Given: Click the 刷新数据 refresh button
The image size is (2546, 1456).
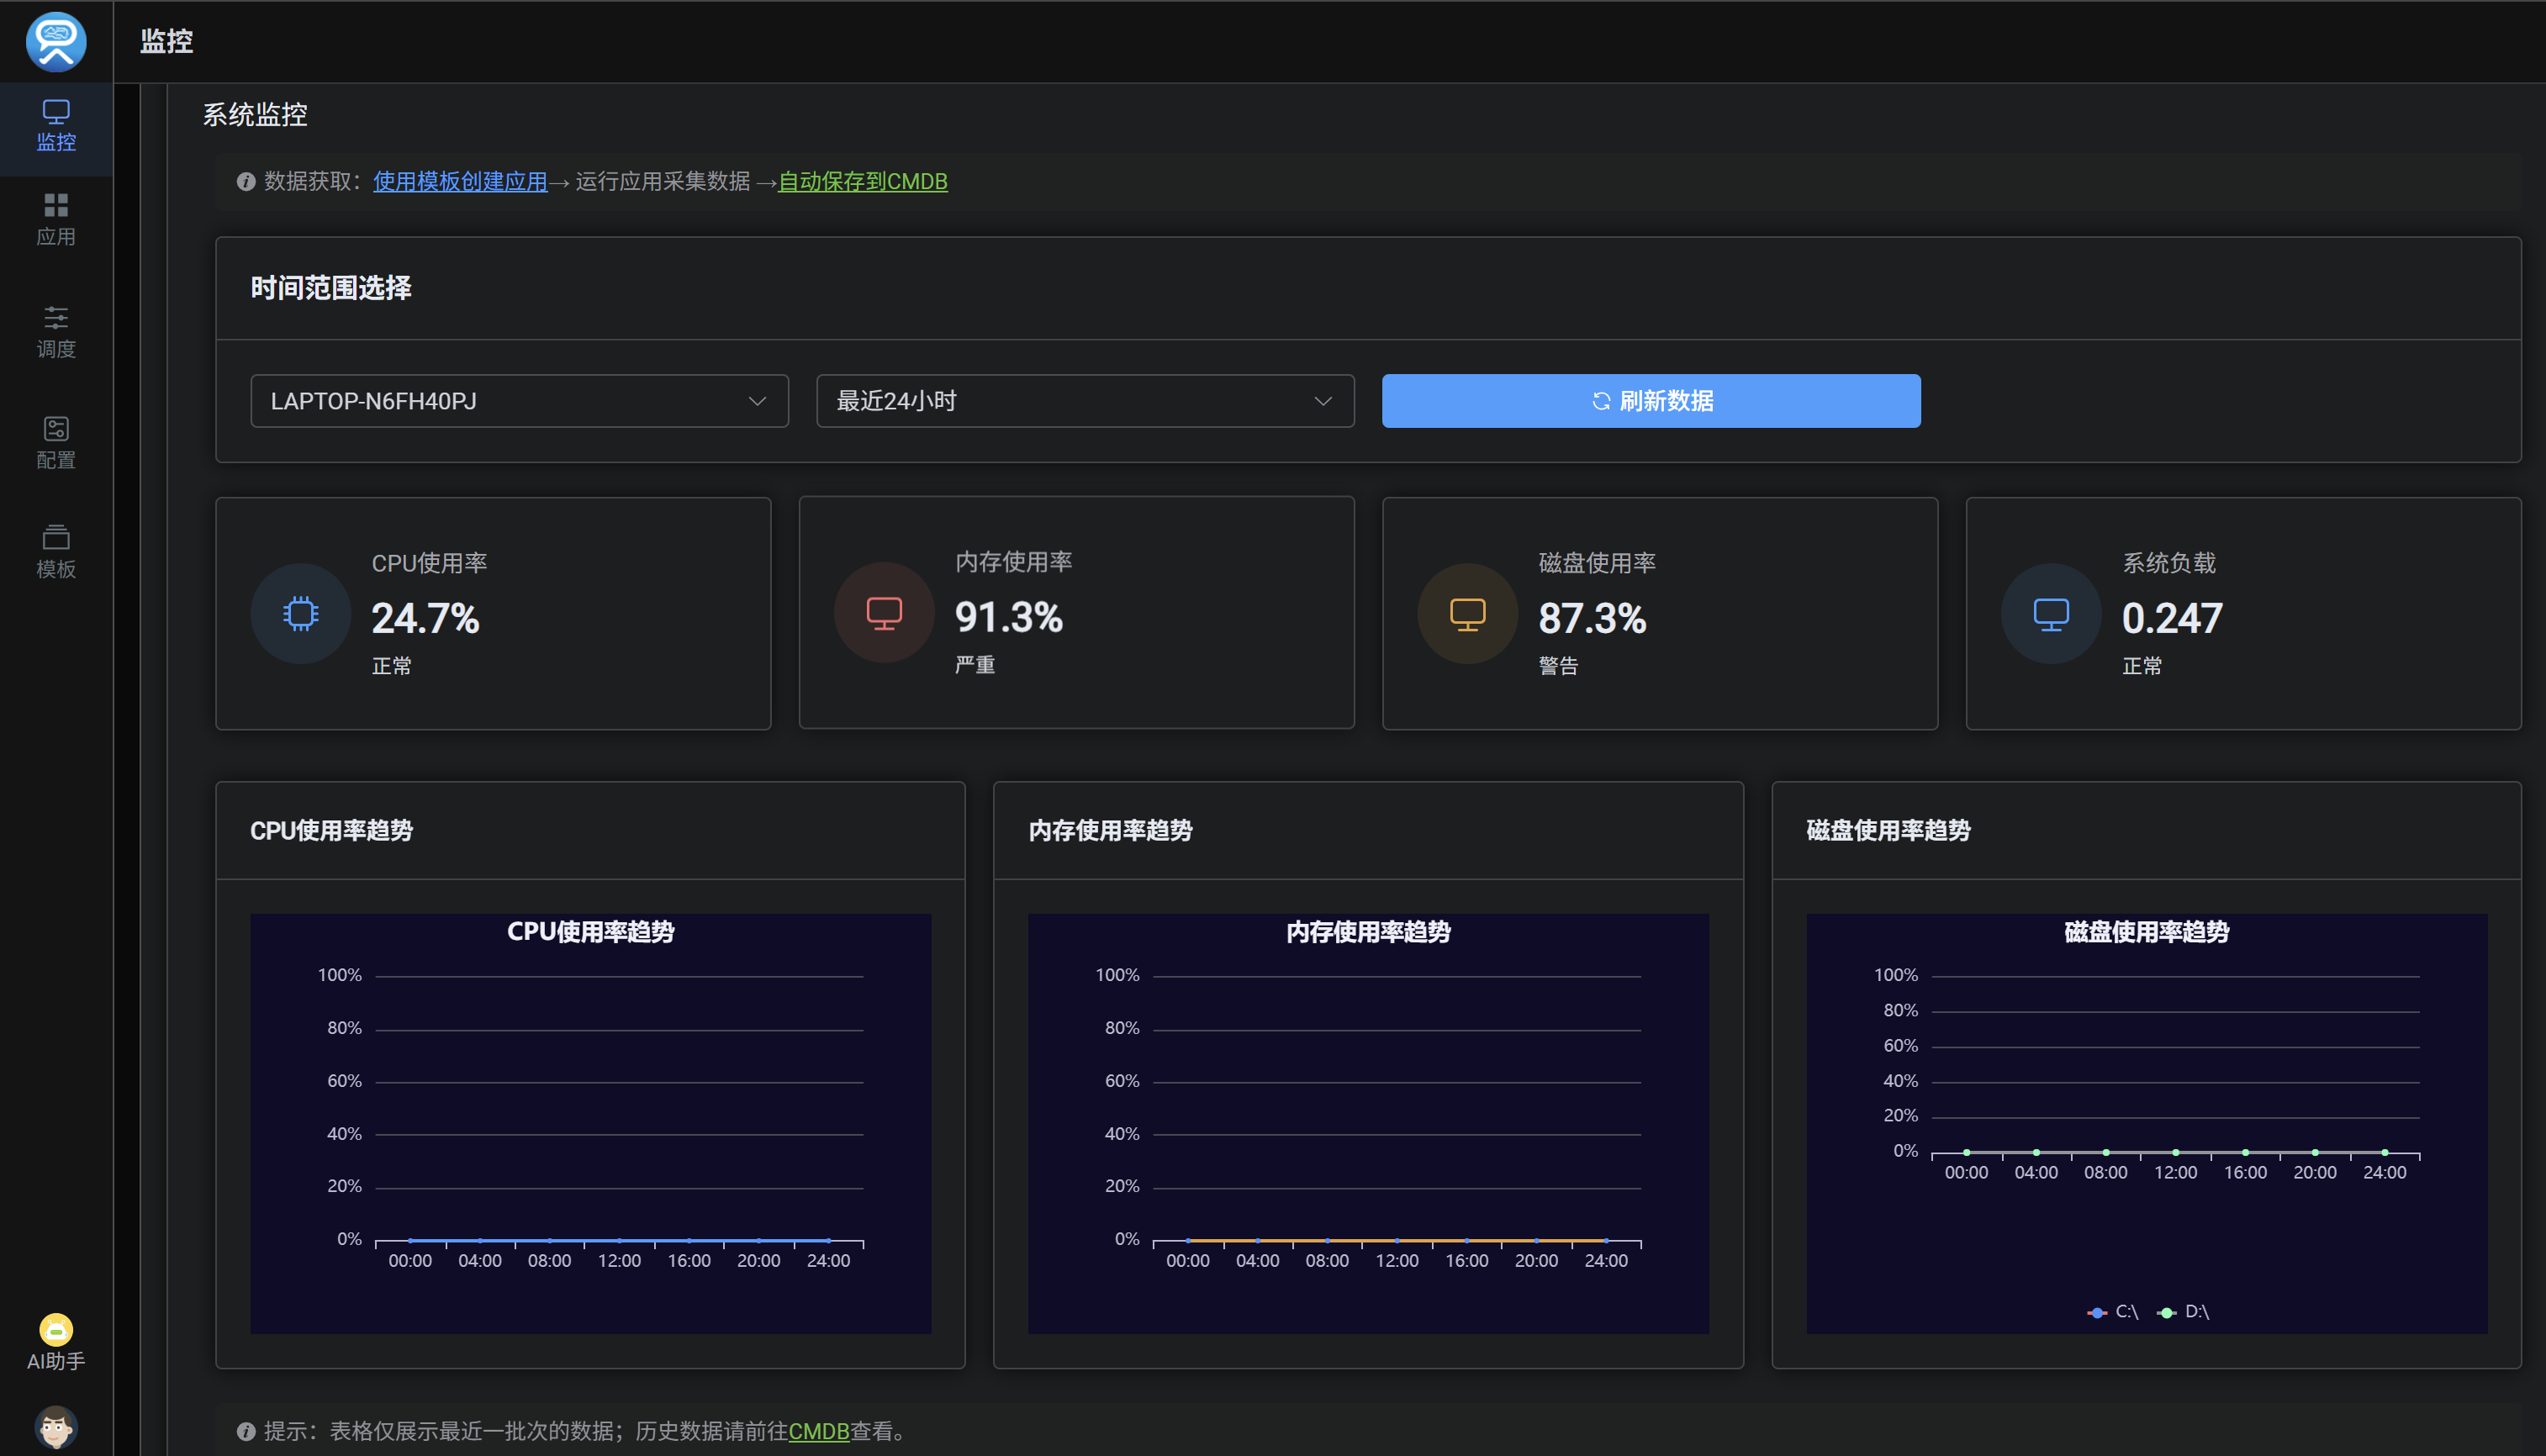Looking at the screenshot, I should tap(1650, 401).
